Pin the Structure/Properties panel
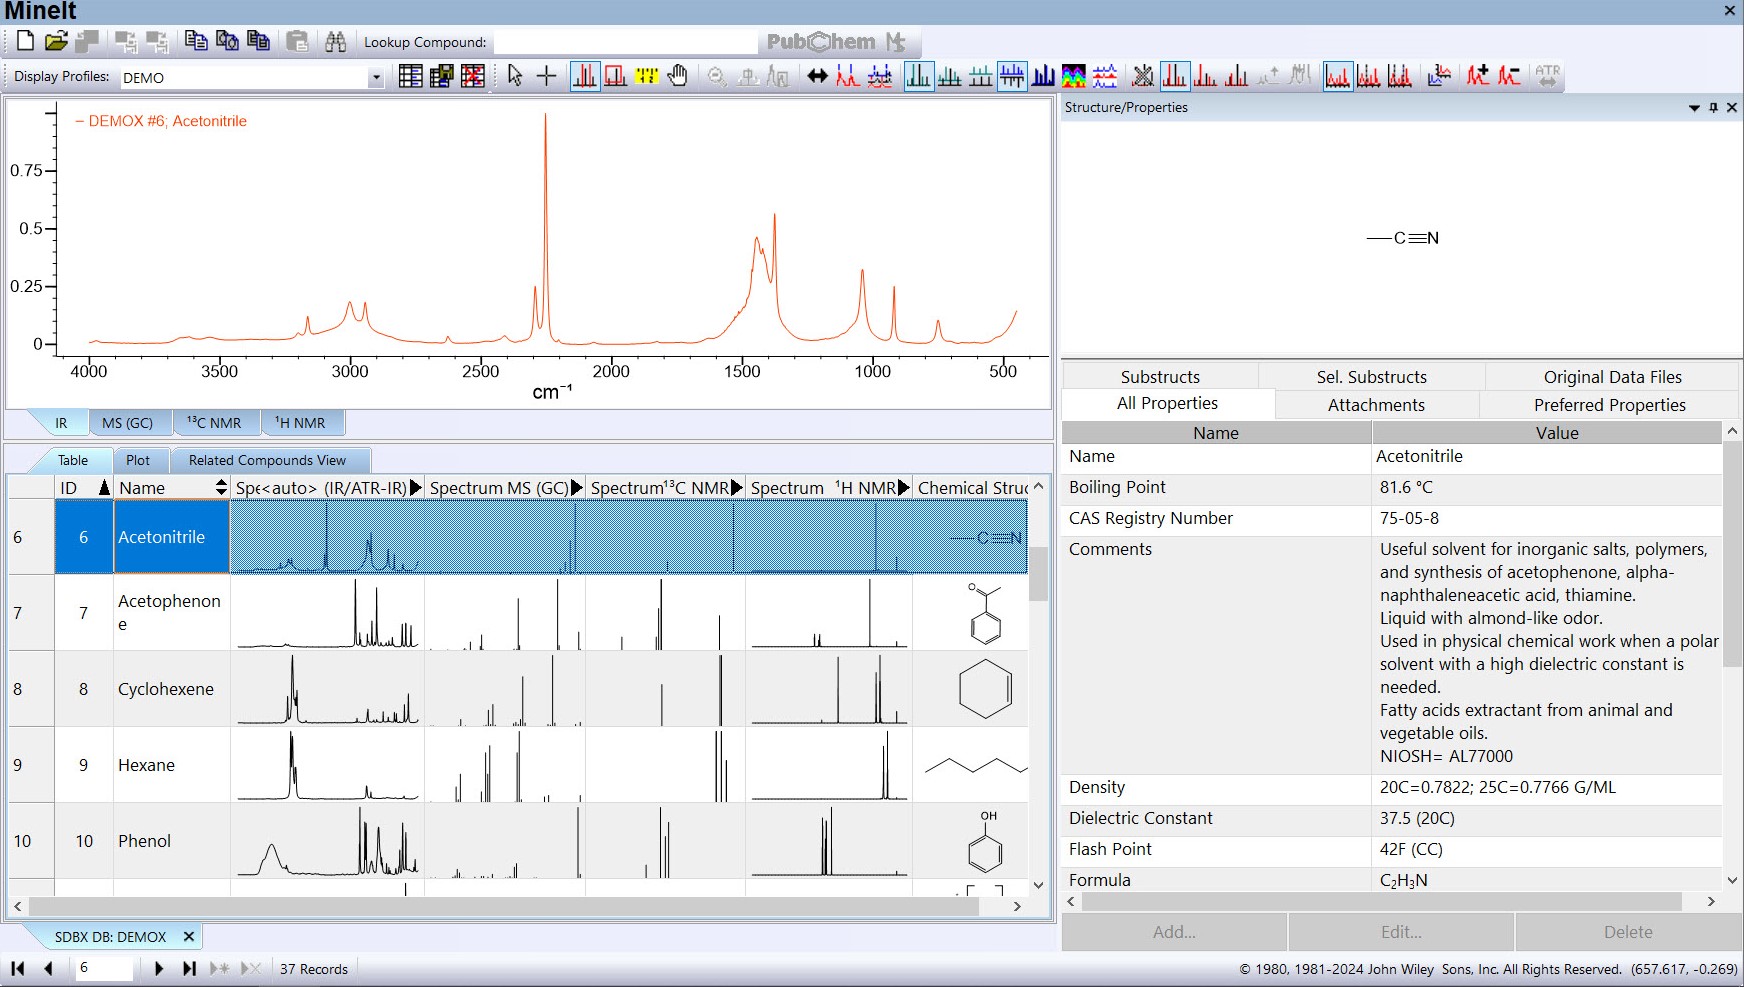Screen dimensions: 1744x987 tap(1713, 107)
